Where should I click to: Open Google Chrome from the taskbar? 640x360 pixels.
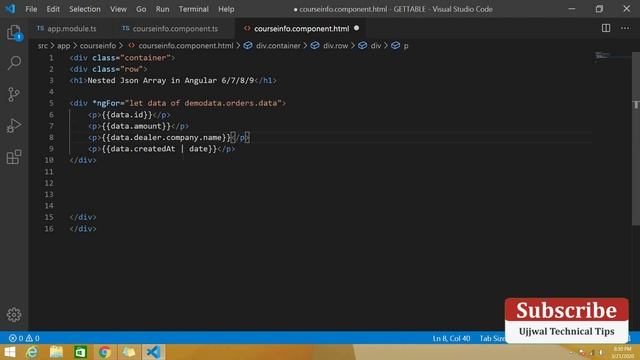click(104, 352)
